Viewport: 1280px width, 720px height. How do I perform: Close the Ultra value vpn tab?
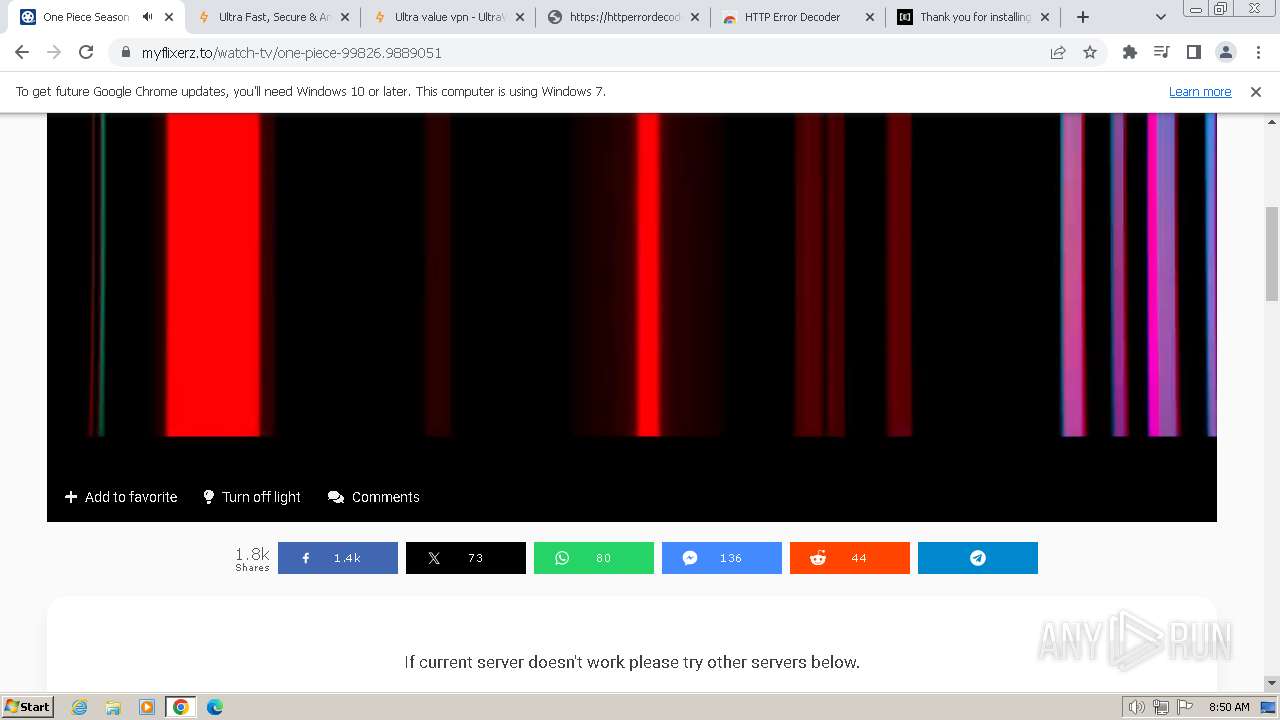tap(520, 17)
